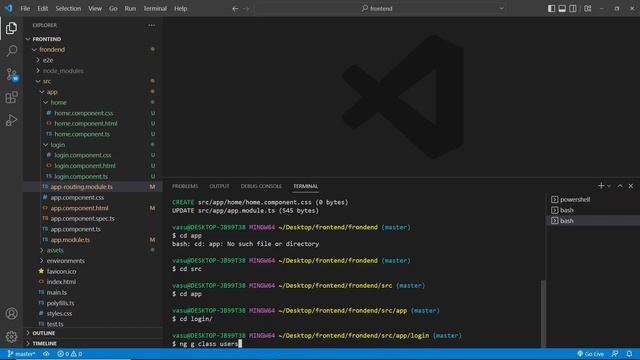Viewport: 640px width, 360px height.
Task: Open the Edit menu
Action: [42, 9]
